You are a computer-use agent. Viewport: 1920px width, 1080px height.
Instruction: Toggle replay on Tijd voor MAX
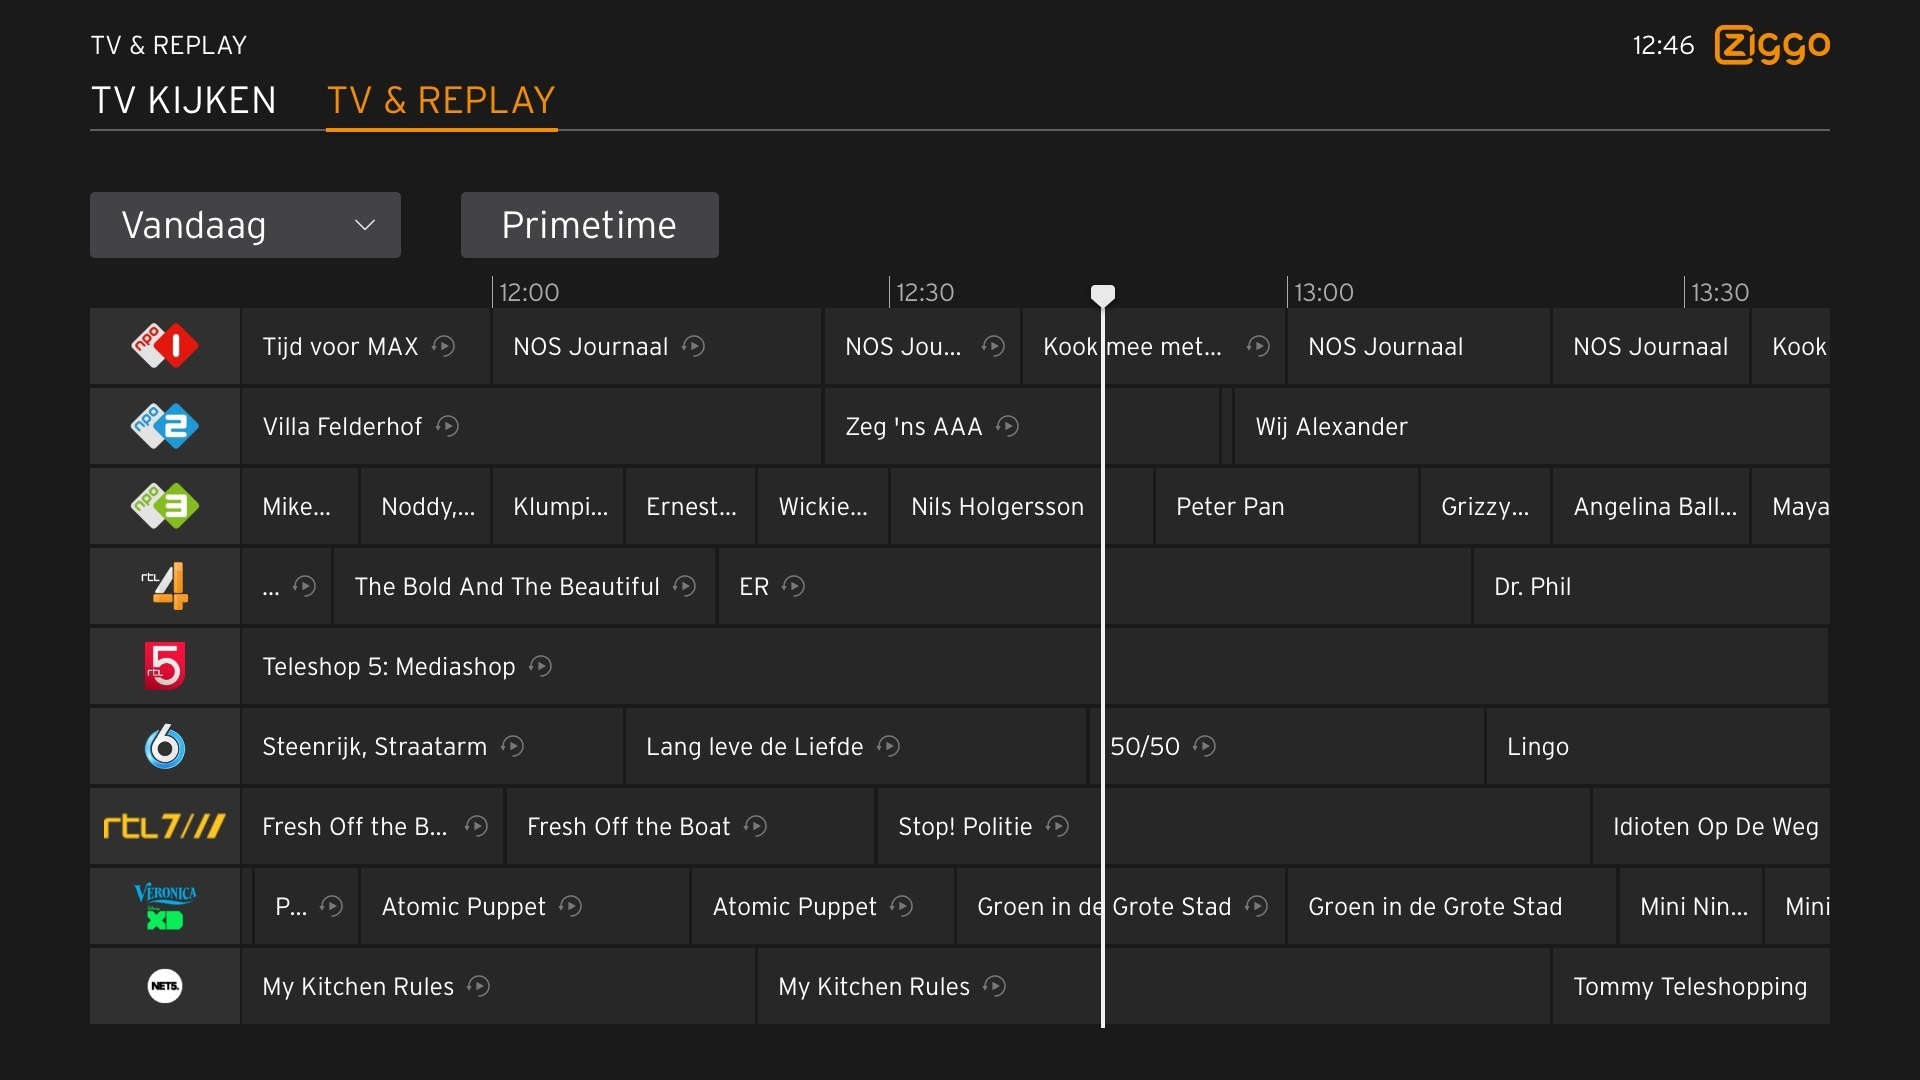pos(445,346)
